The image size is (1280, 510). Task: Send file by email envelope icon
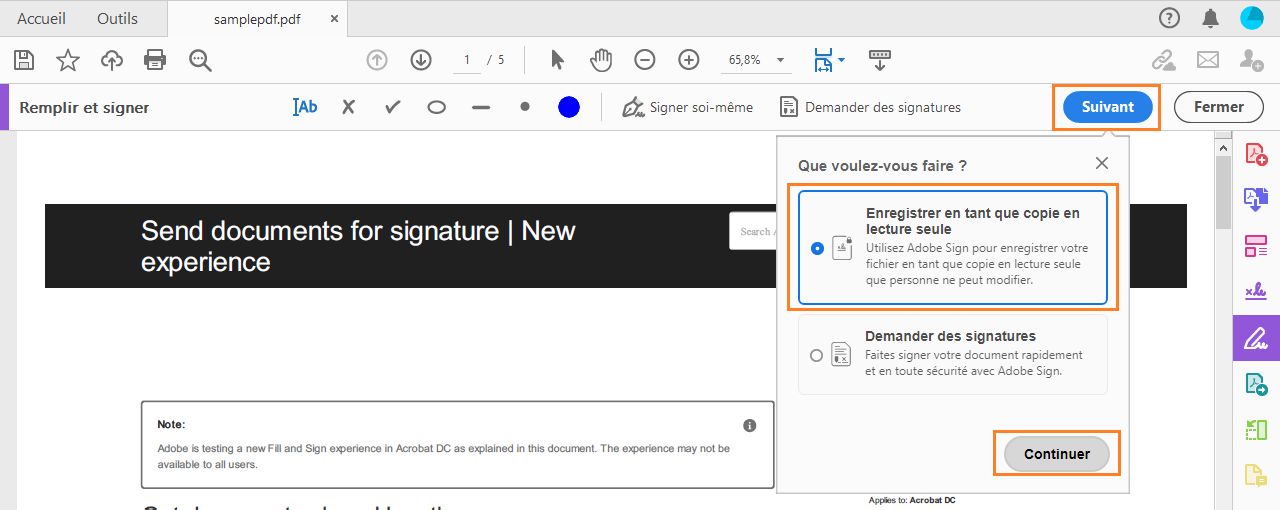coord(1208,60)
